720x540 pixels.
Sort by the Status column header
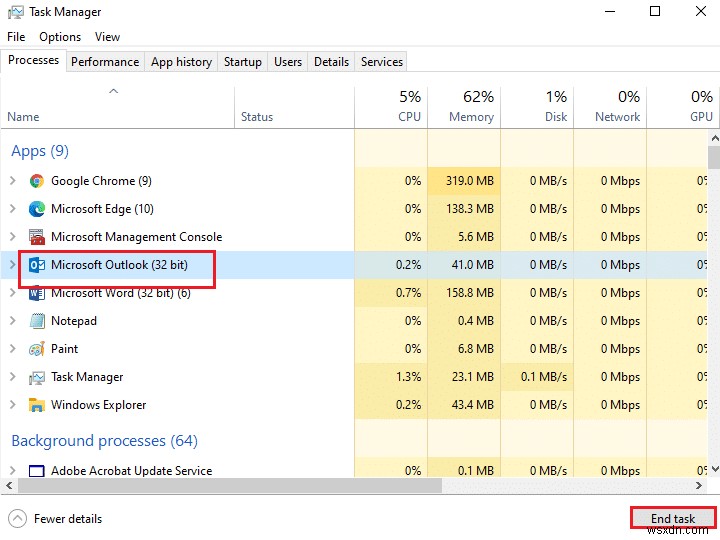coord(294,107)
